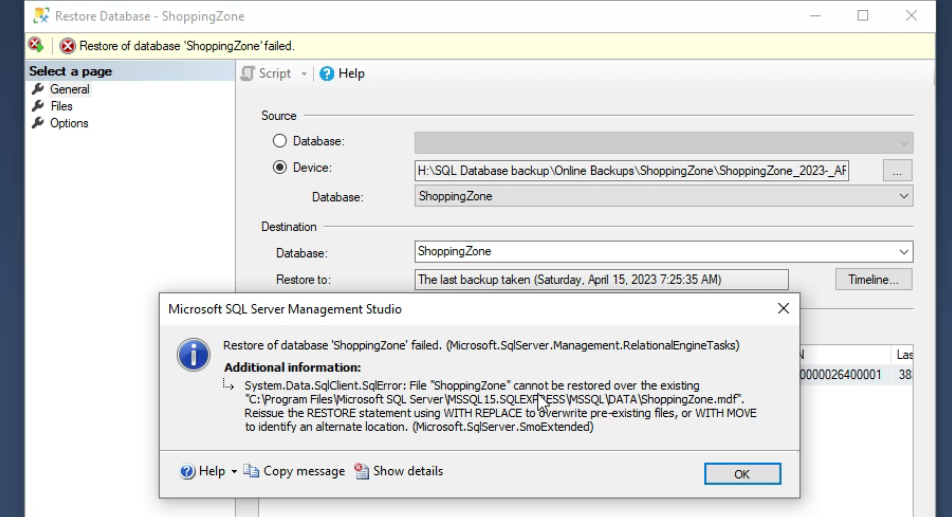Select the Options page

(69, 123)
